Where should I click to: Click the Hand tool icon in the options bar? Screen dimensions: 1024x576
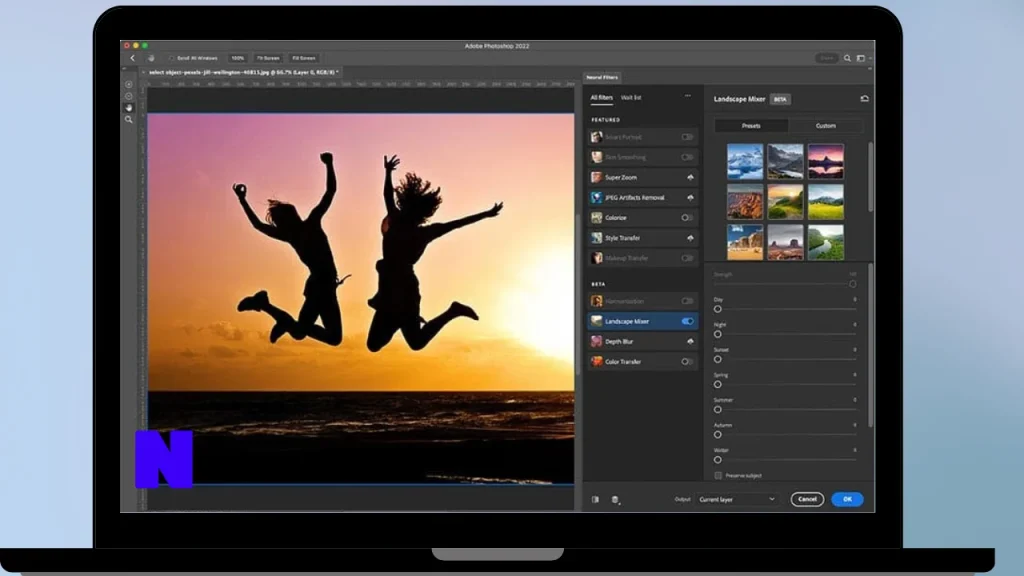pos(151,58)
